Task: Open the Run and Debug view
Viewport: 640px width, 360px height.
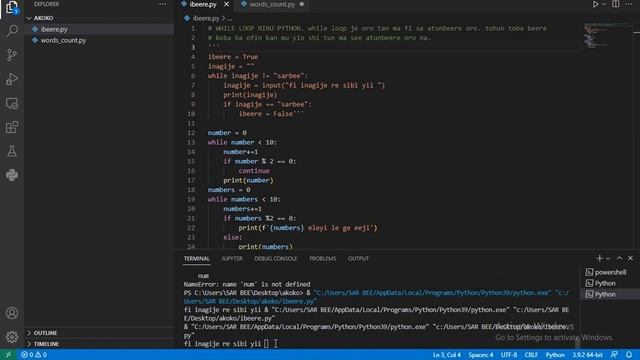Action: [x=12, y=79]
